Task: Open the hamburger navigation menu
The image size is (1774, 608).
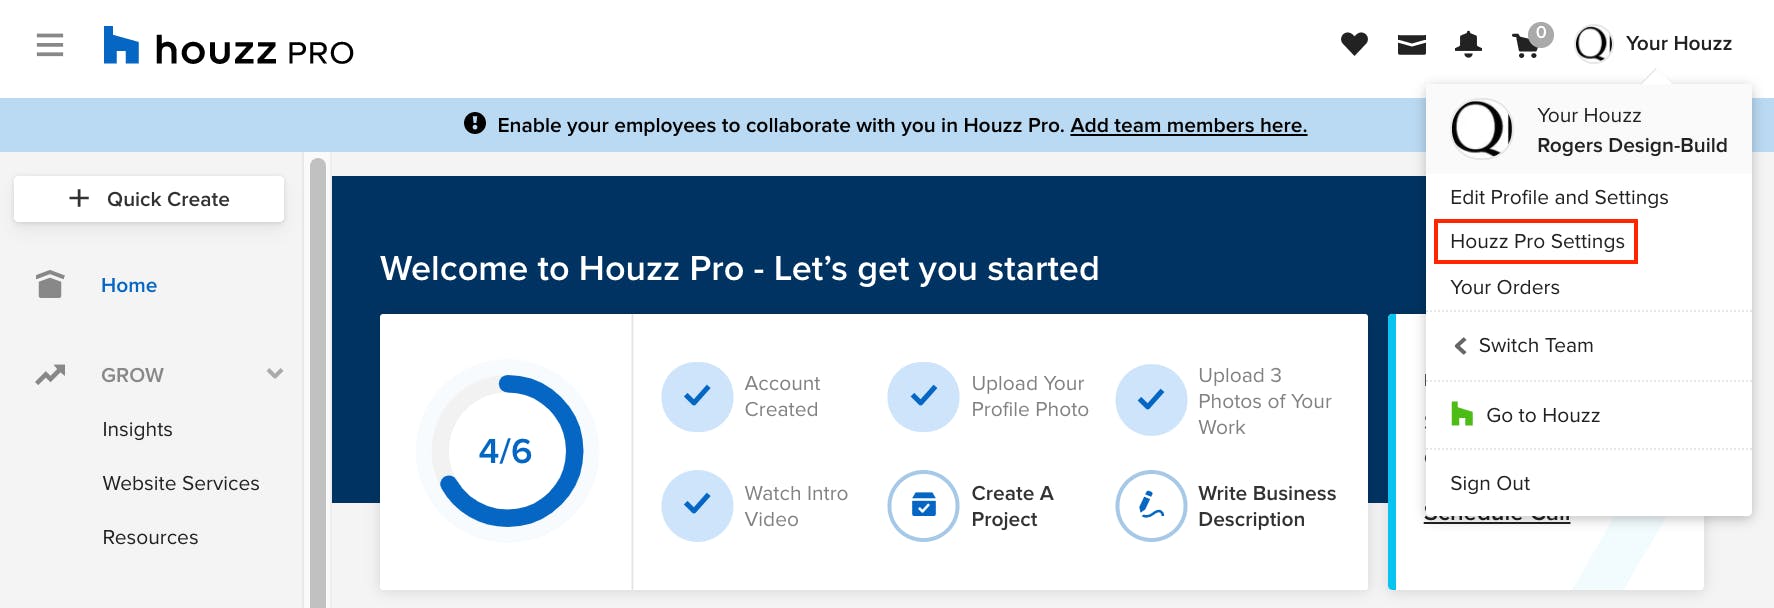Action: tap(50, 45)
